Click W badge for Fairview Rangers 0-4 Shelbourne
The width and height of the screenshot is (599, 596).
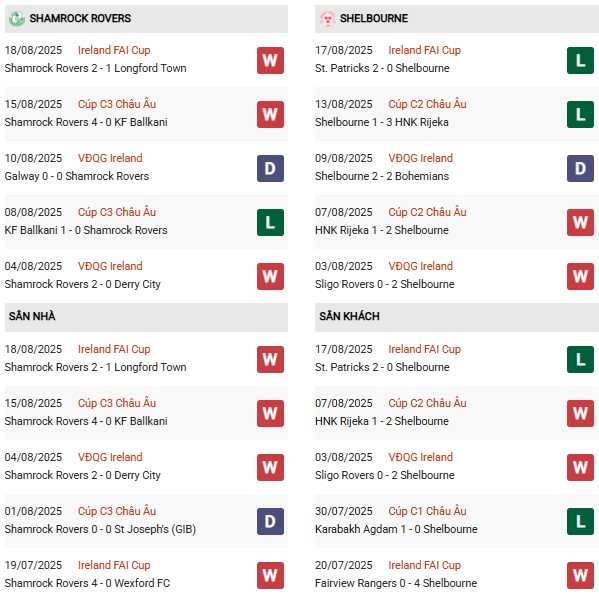[580, 575]
